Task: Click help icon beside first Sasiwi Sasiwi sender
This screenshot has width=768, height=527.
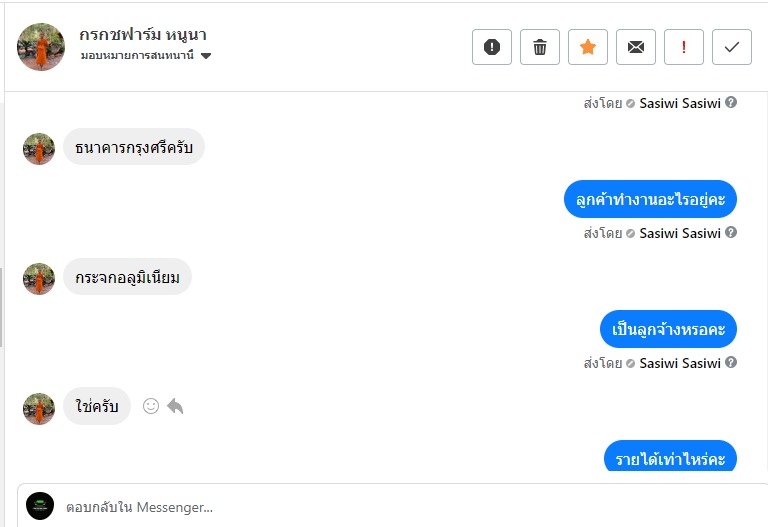Action: pos(731,102)
